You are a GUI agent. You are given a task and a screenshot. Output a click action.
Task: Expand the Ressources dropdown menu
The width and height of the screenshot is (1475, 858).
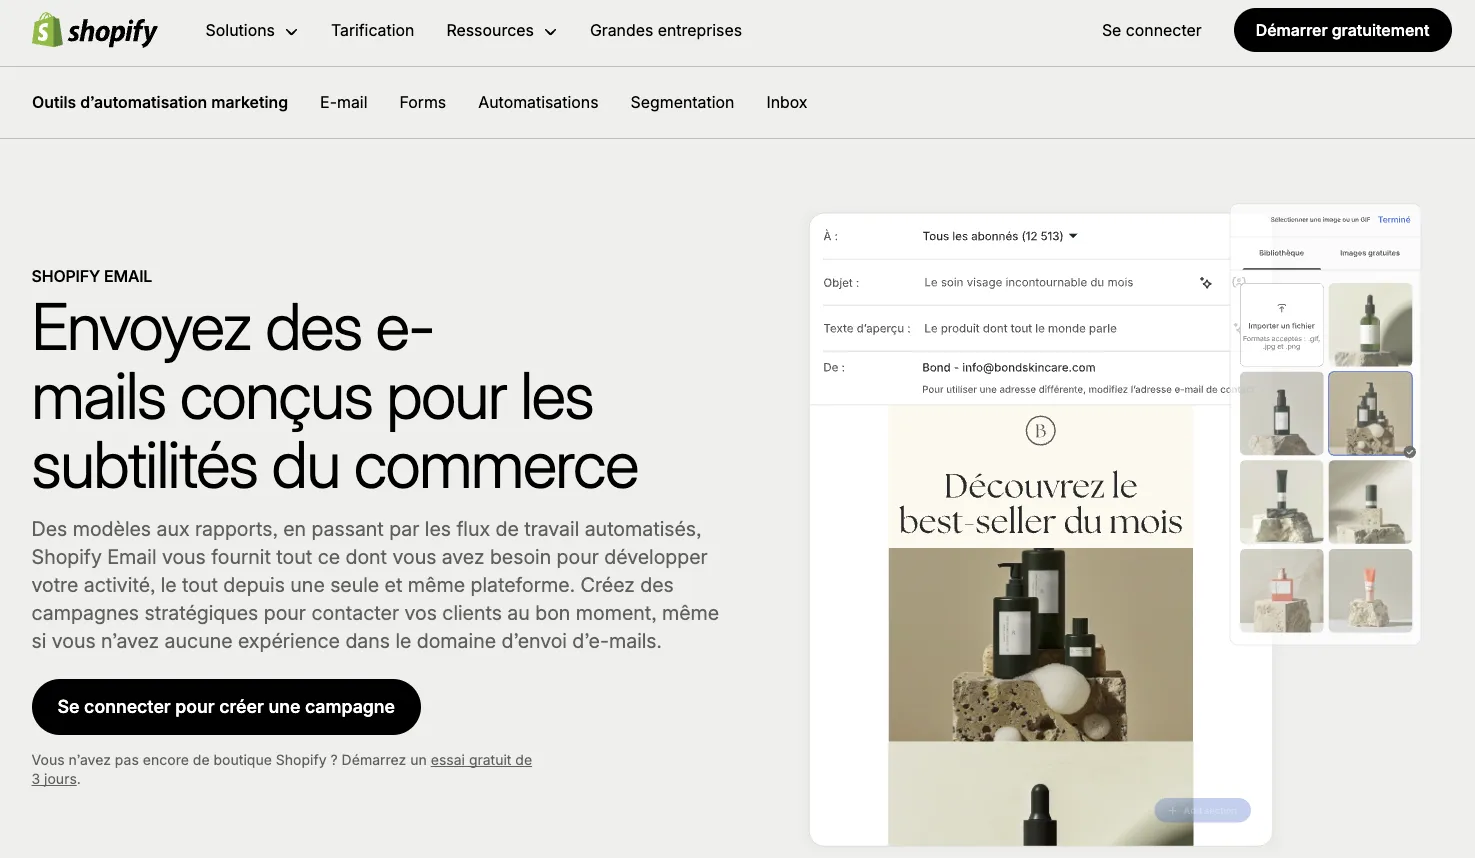[x=501, y=31]
